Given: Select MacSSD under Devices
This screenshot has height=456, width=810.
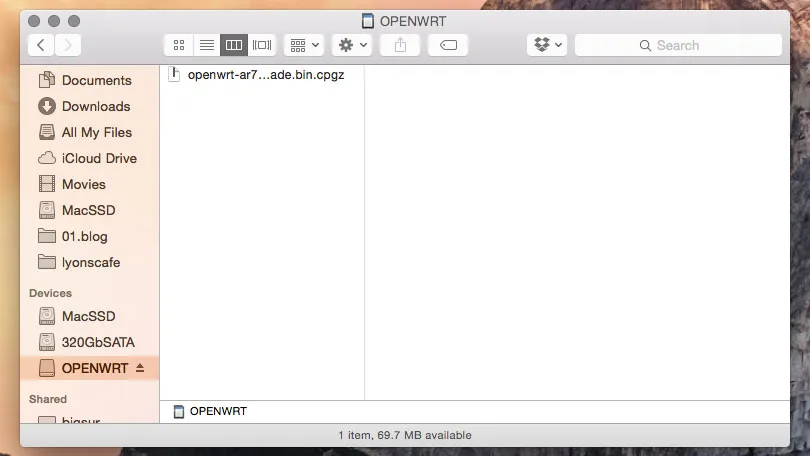Looking at the screenshot, I should tap(89, 316).
